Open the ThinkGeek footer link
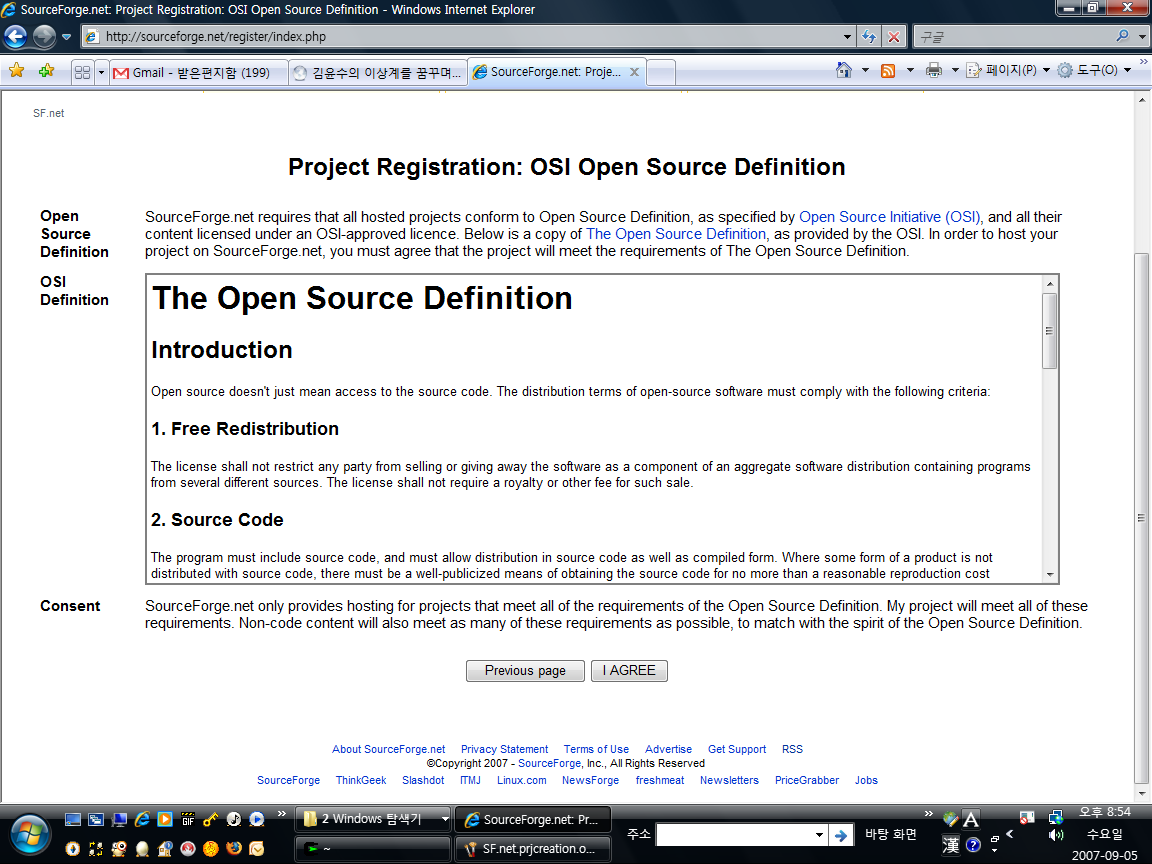The image size is (1152, 864). pyautogui.click(x=361, y=780)
